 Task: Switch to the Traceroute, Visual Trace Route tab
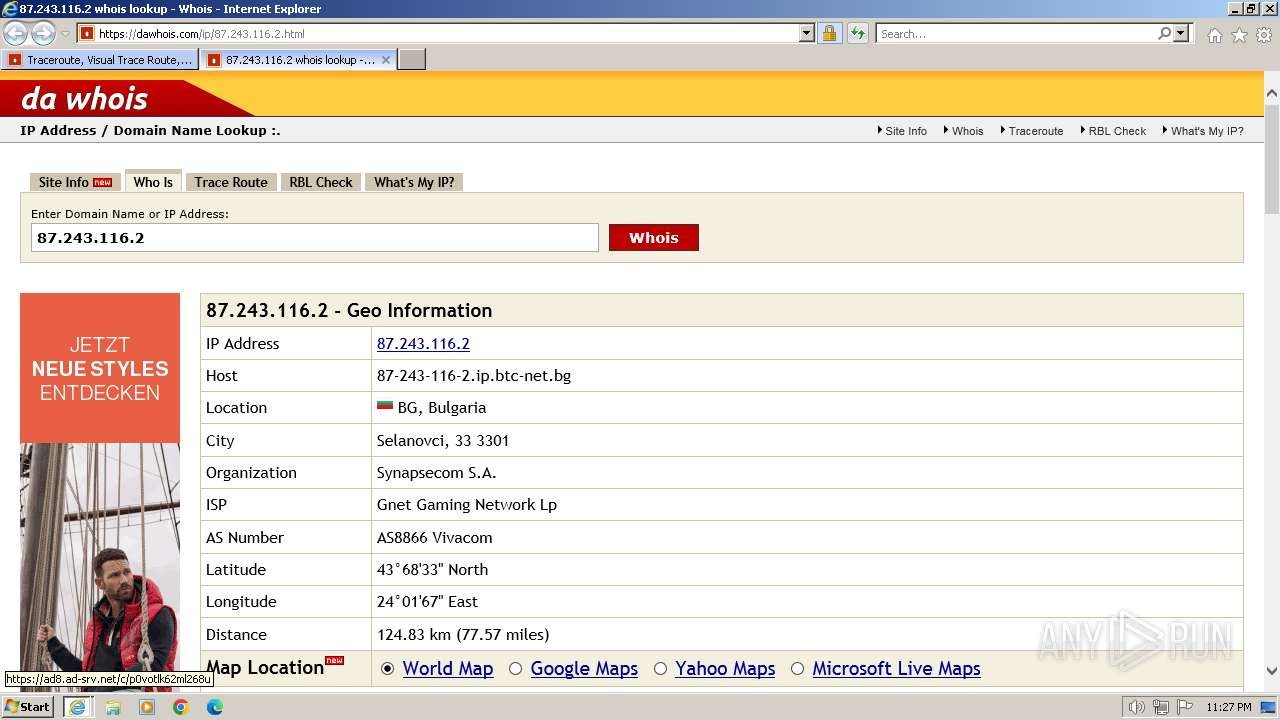99,60
